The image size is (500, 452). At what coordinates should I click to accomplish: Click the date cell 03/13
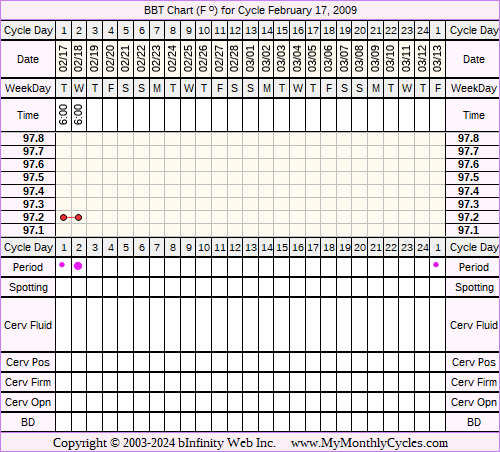pos(438,59)
